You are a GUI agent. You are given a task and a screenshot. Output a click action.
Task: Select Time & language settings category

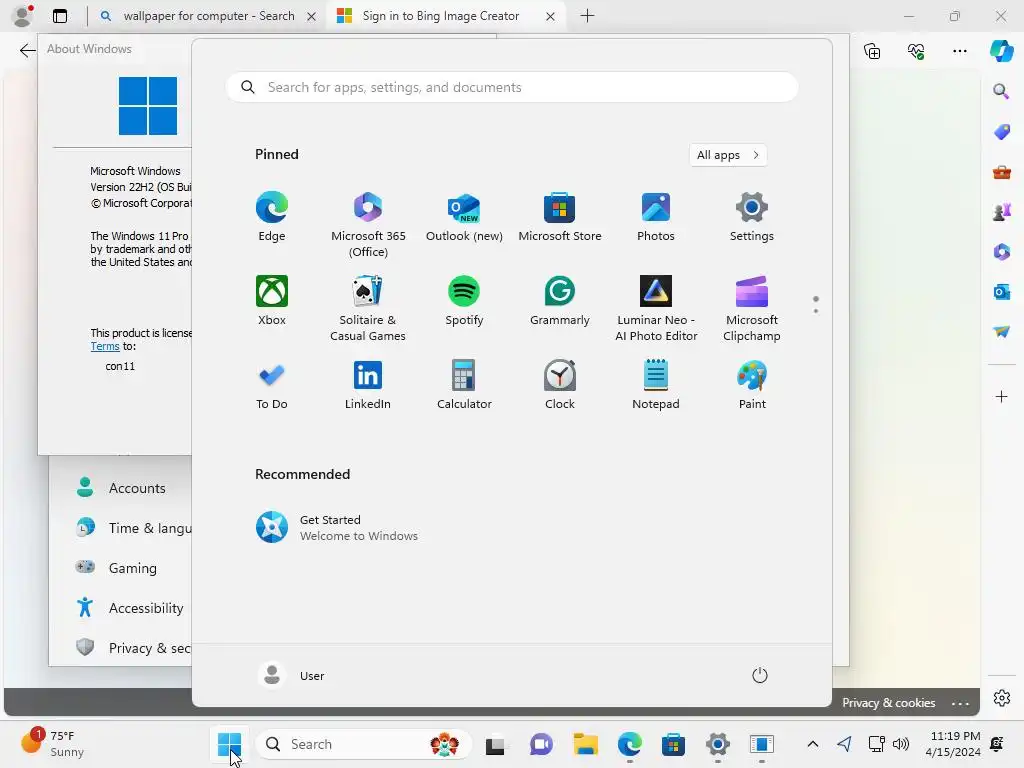pos(133,528)
